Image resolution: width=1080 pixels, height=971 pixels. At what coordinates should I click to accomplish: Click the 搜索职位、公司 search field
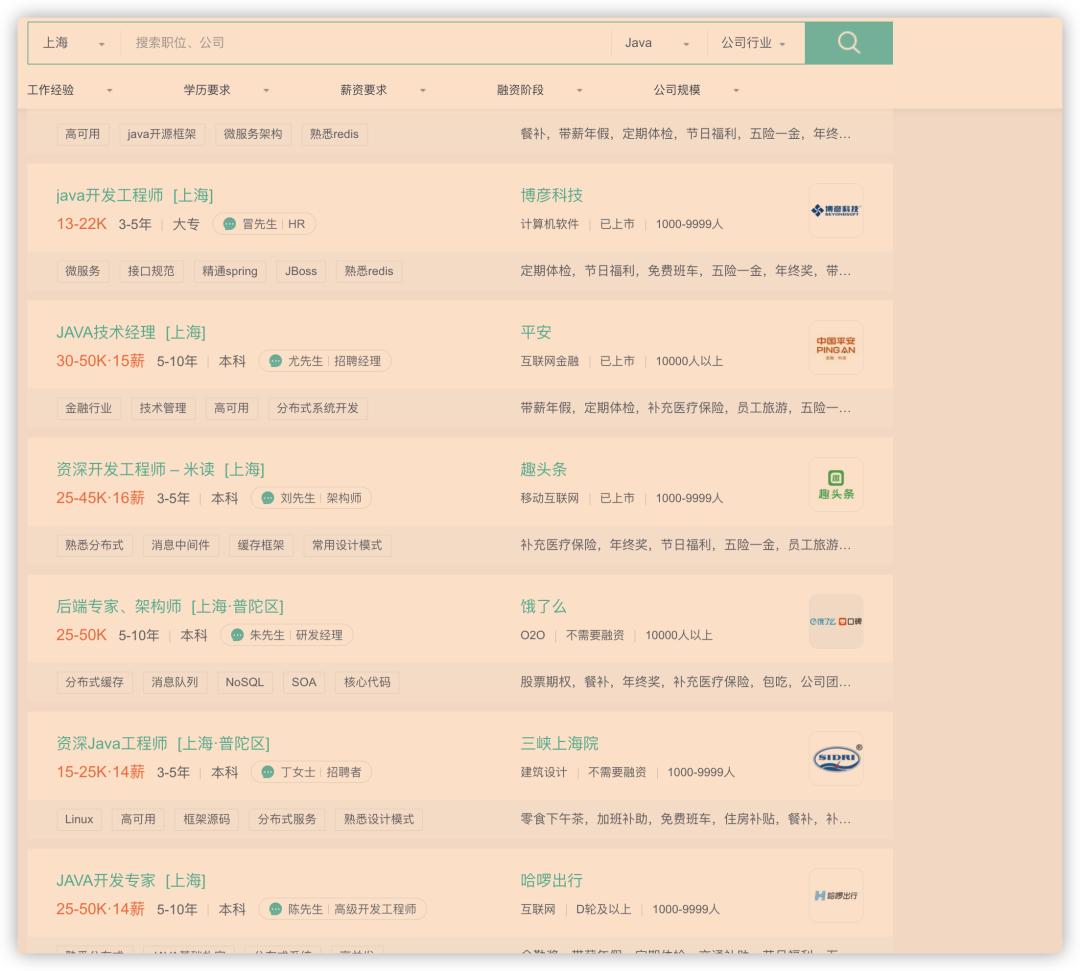pyautogui.click(x=365, y=43)
